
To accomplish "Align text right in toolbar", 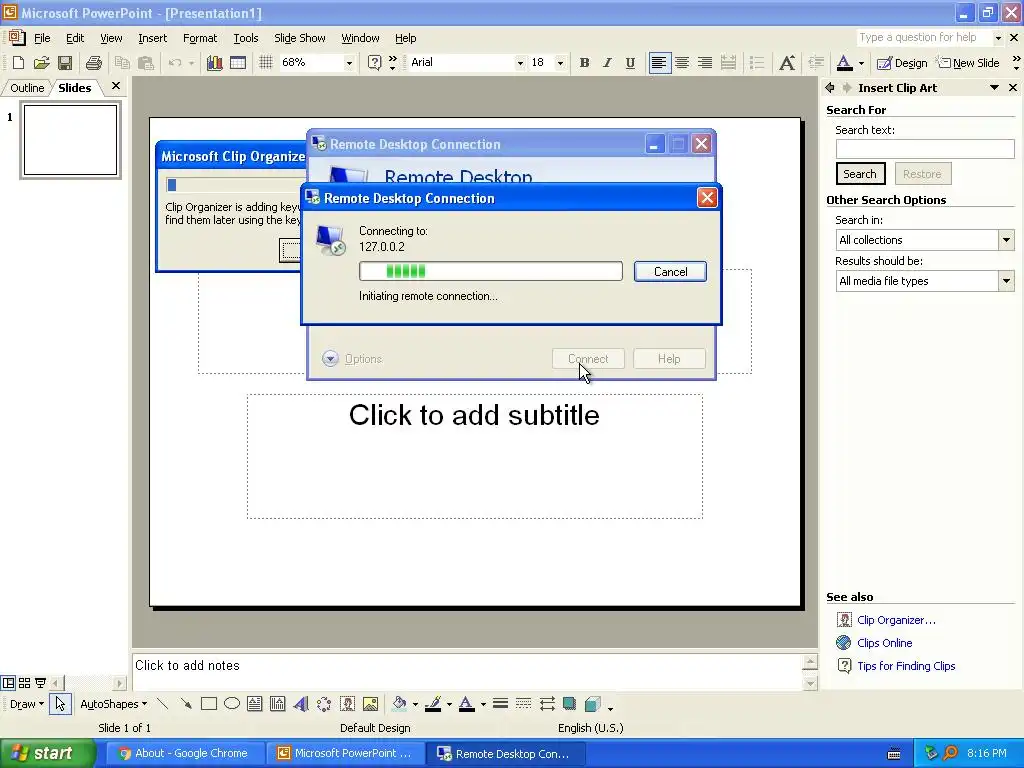I will (x=705, y=63).
